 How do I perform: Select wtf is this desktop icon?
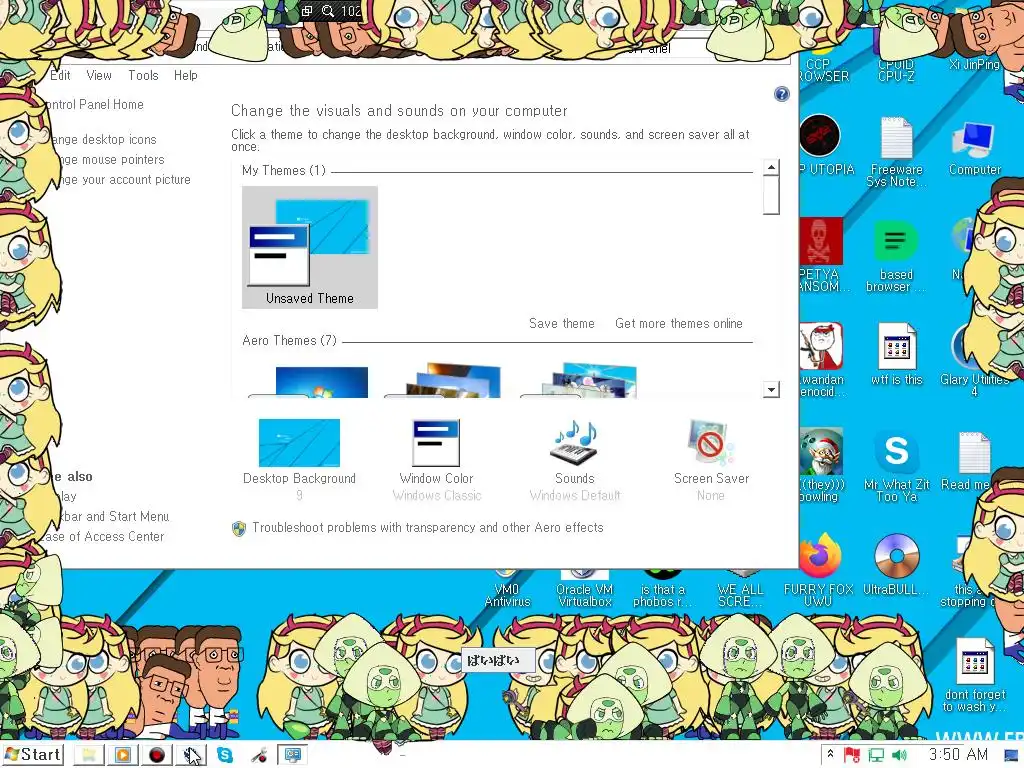(x=897, y=353)
